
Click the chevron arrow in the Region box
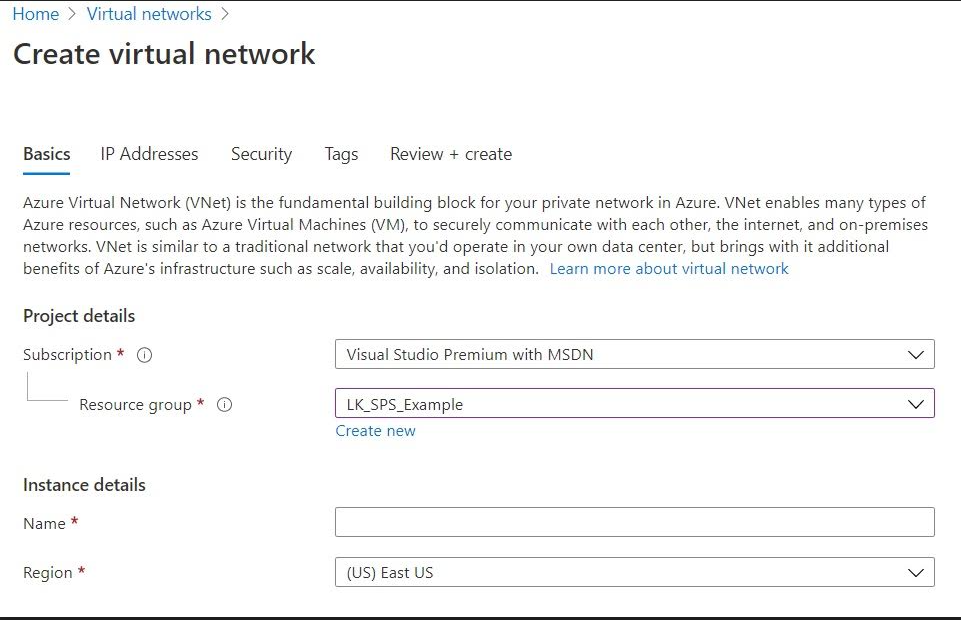(915, 573)
